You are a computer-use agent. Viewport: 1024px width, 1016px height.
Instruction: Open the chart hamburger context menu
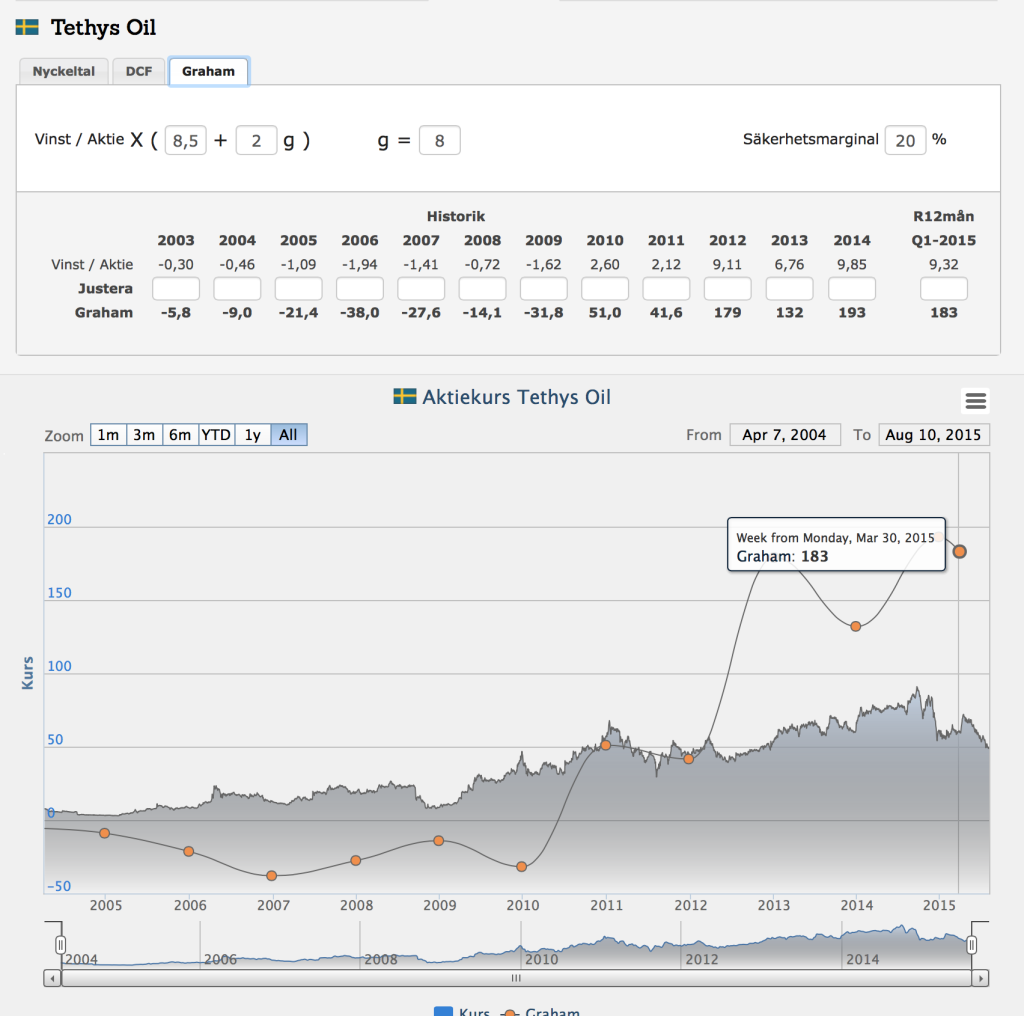975,400
